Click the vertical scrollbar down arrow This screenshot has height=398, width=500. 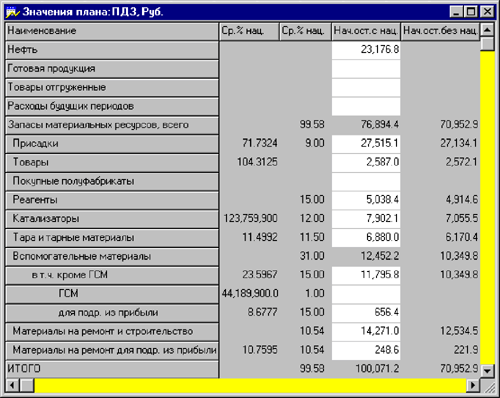coord(487,370)
